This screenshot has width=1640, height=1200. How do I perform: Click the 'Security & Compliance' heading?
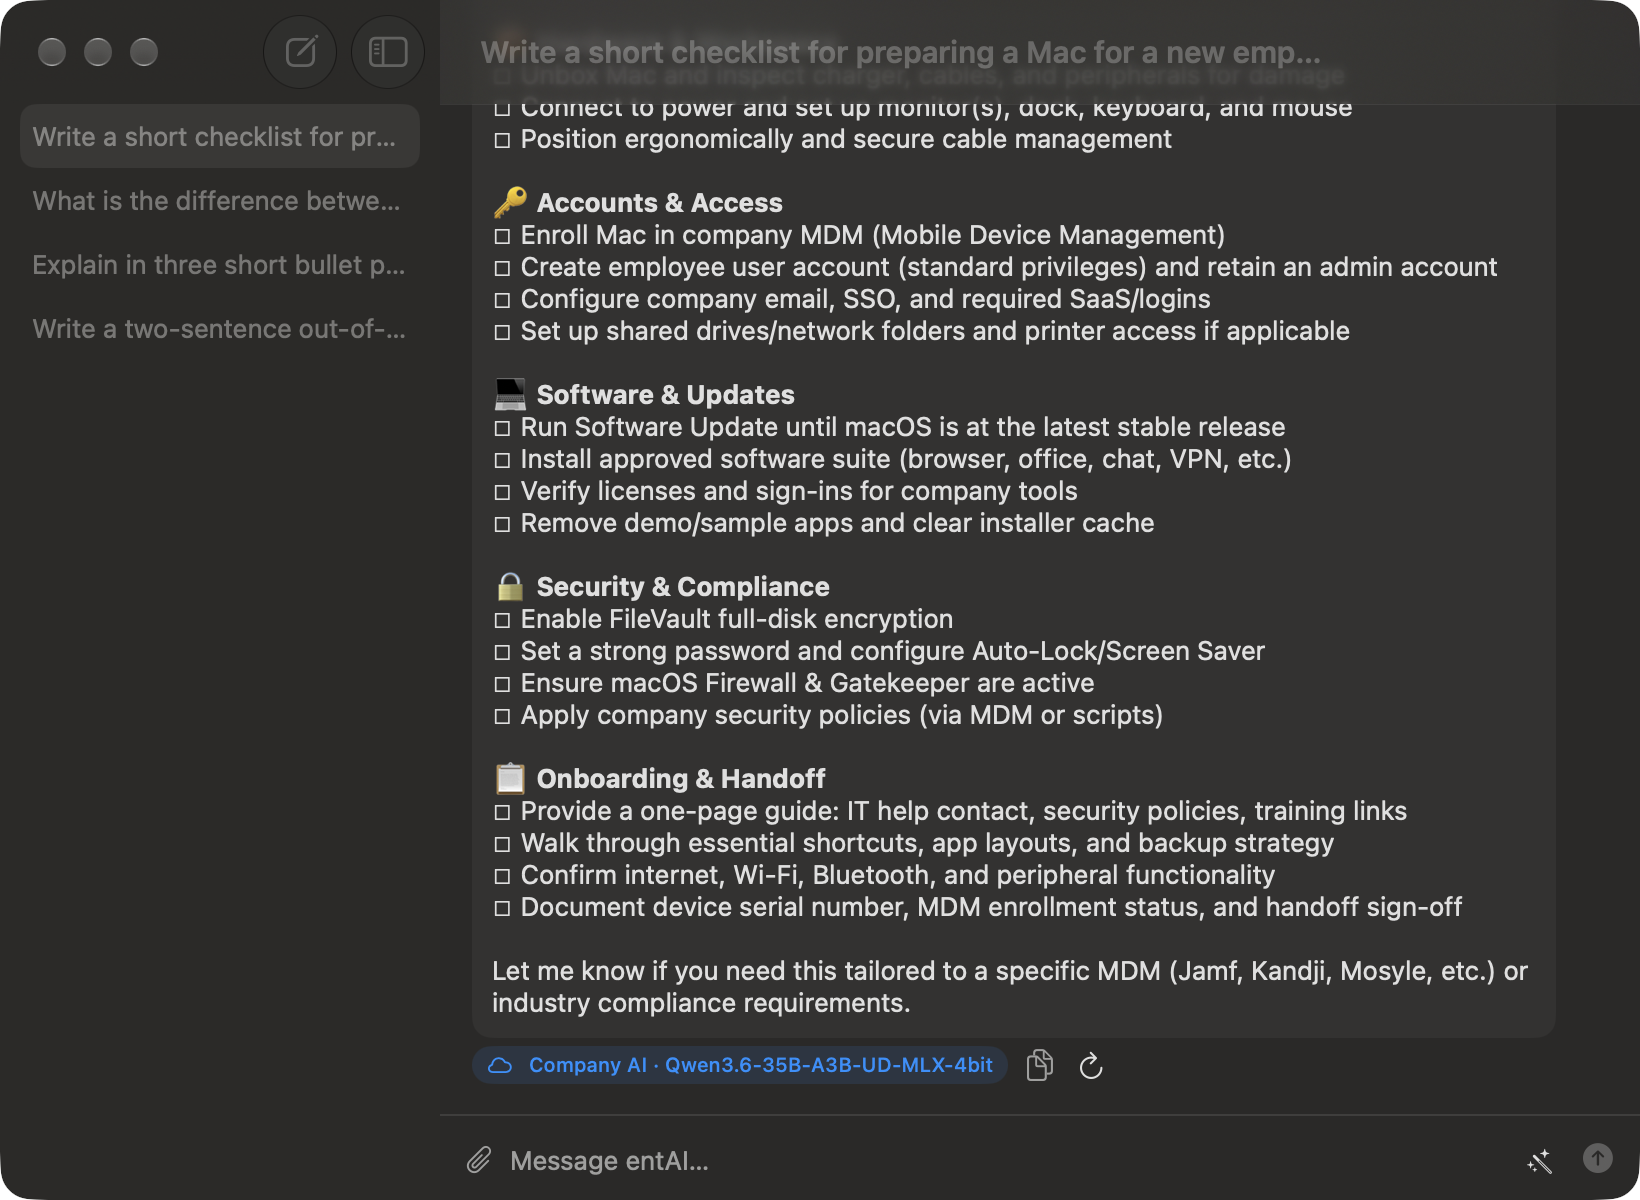[x=683, y=587]
